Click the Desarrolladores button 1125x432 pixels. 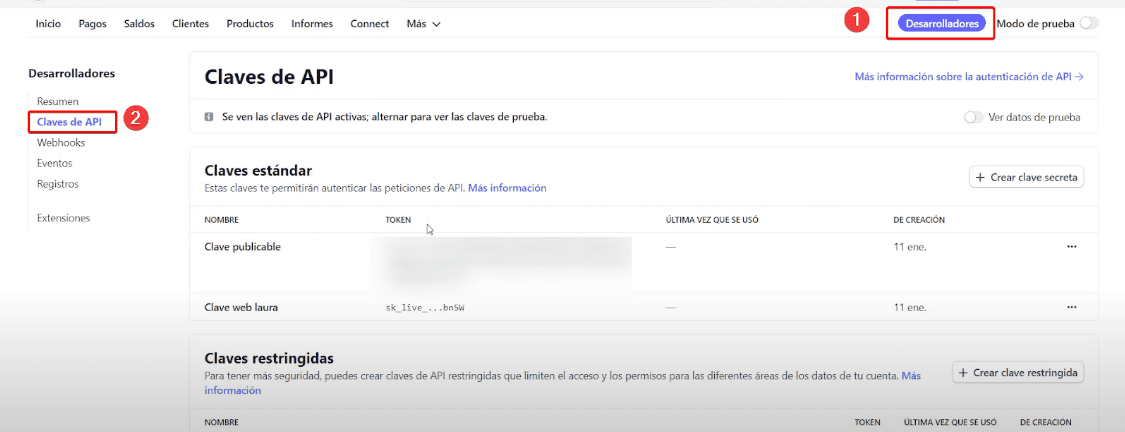tap(941, 23)
